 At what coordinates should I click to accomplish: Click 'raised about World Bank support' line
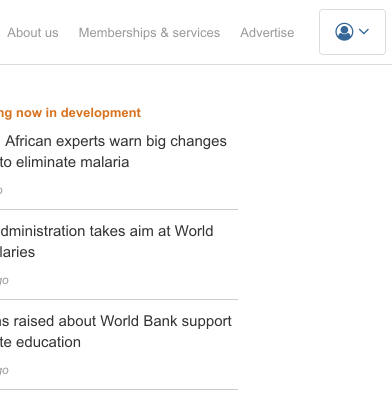(x=116, y=321)
